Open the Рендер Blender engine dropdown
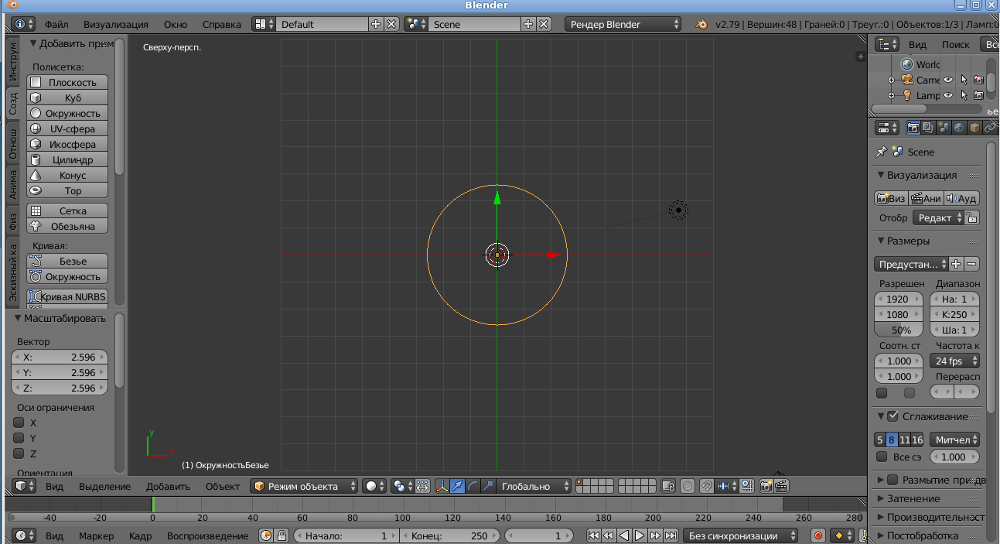 tap(623, 24)
